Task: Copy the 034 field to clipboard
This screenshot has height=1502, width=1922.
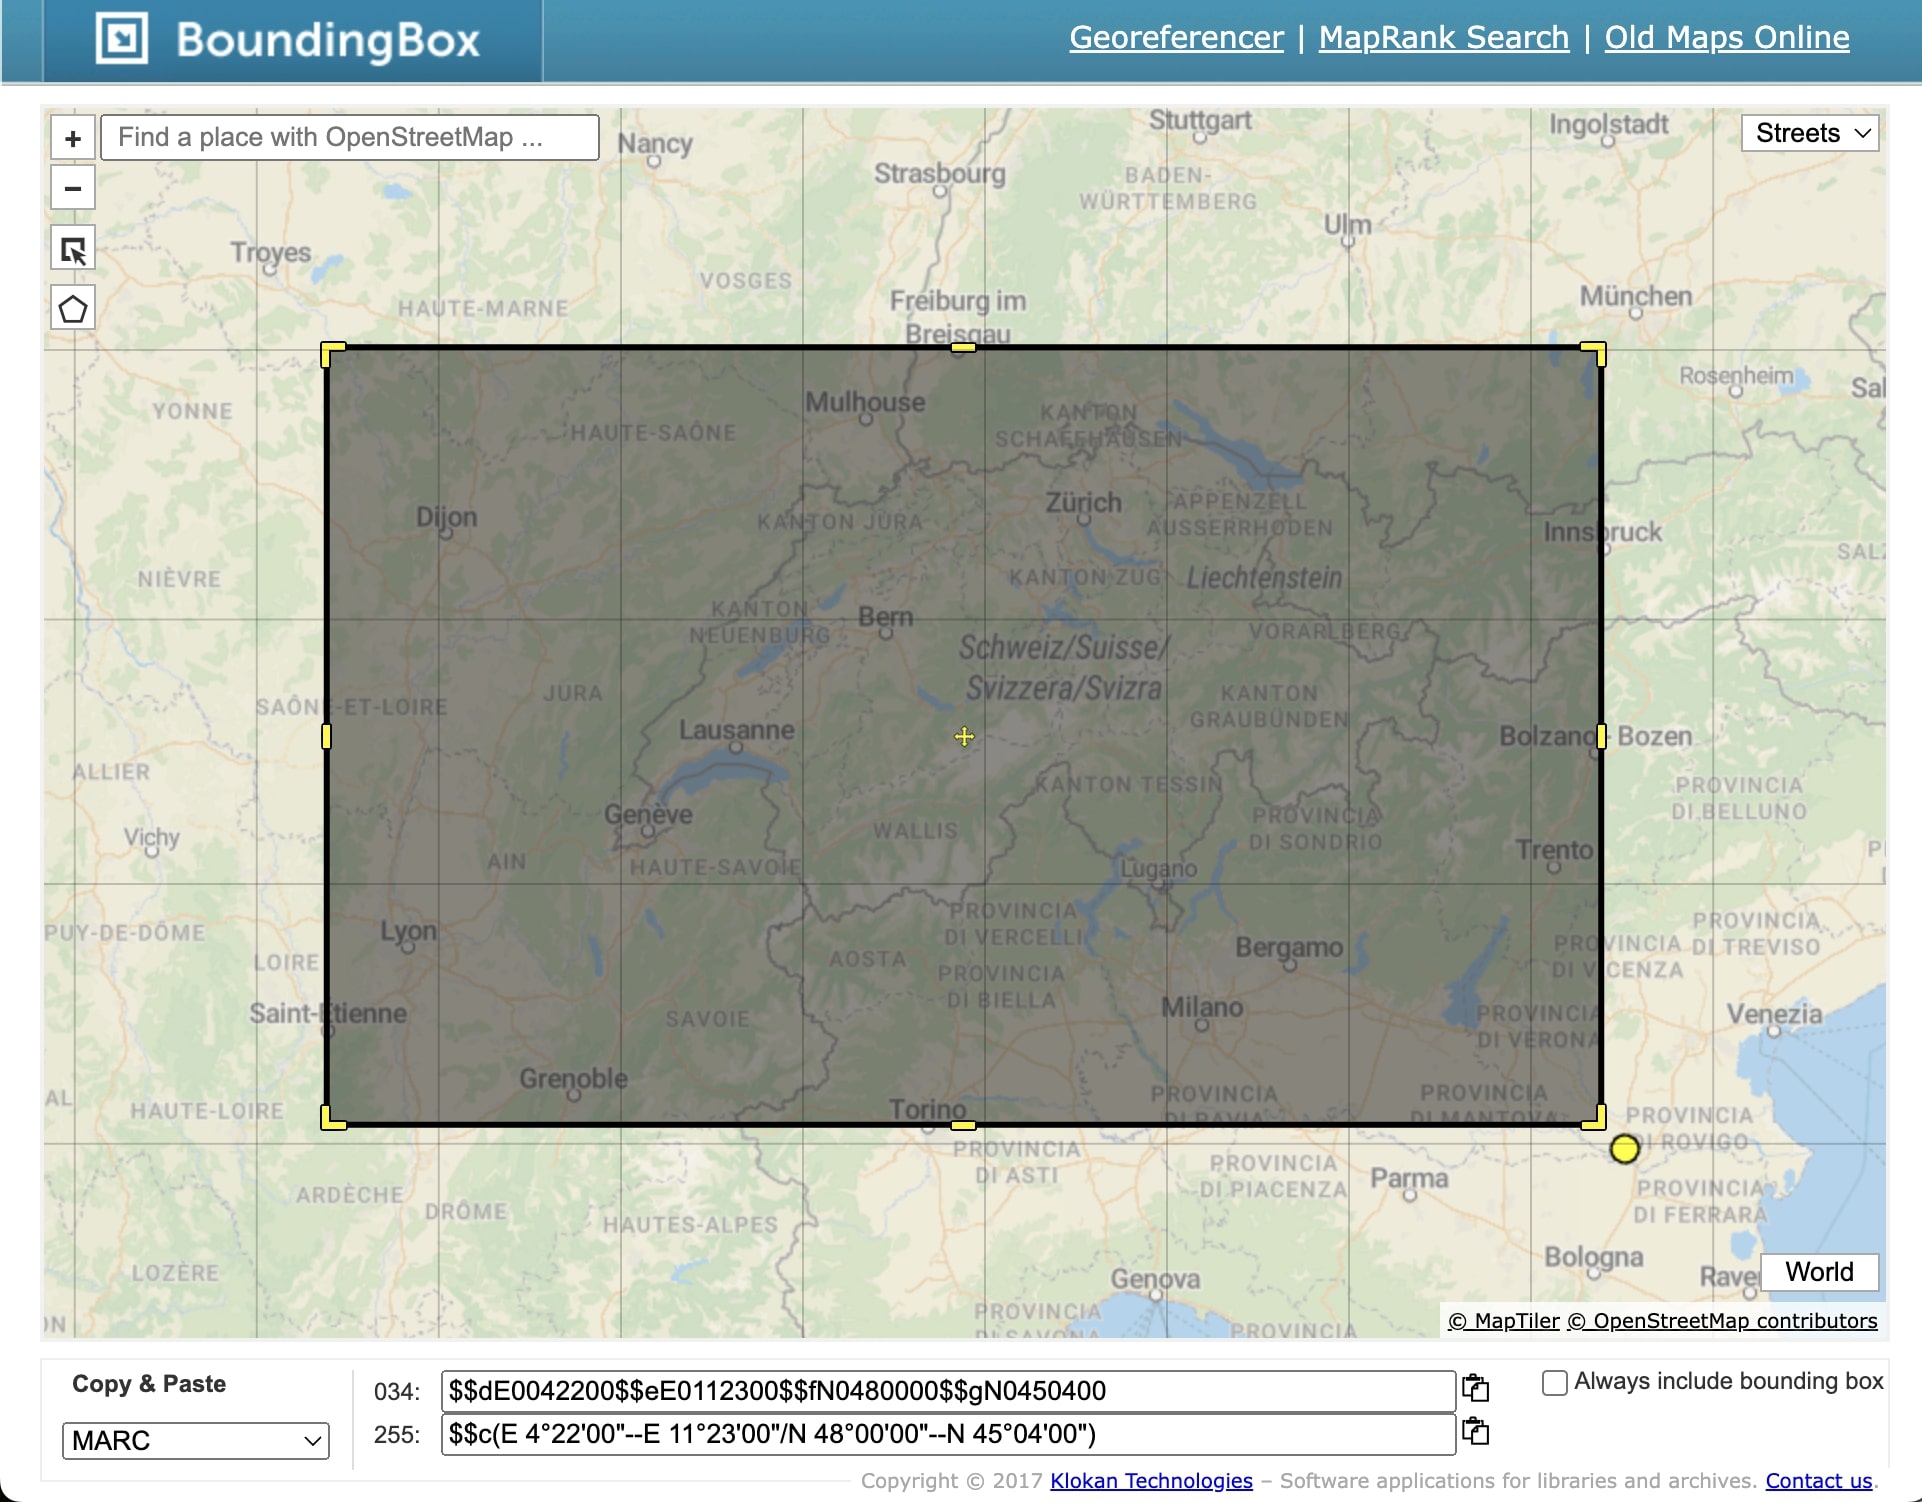Action: coord(1476,1389)
